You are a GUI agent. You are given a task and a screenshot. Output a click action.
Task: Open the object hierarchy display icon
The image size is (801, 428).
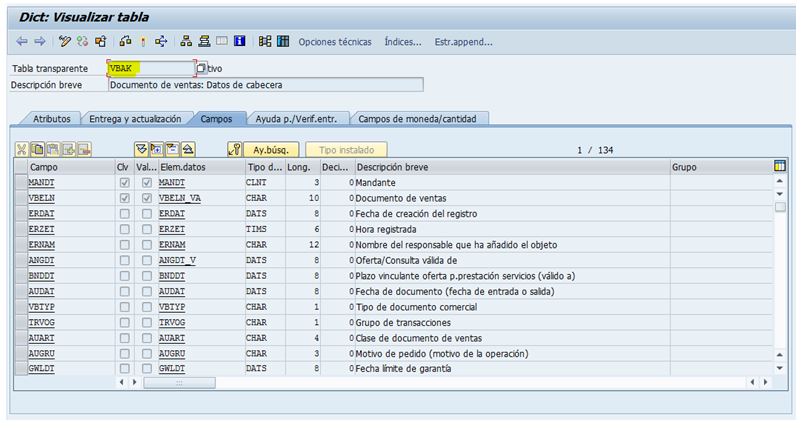pyautogui.click(x=185, y=42)
